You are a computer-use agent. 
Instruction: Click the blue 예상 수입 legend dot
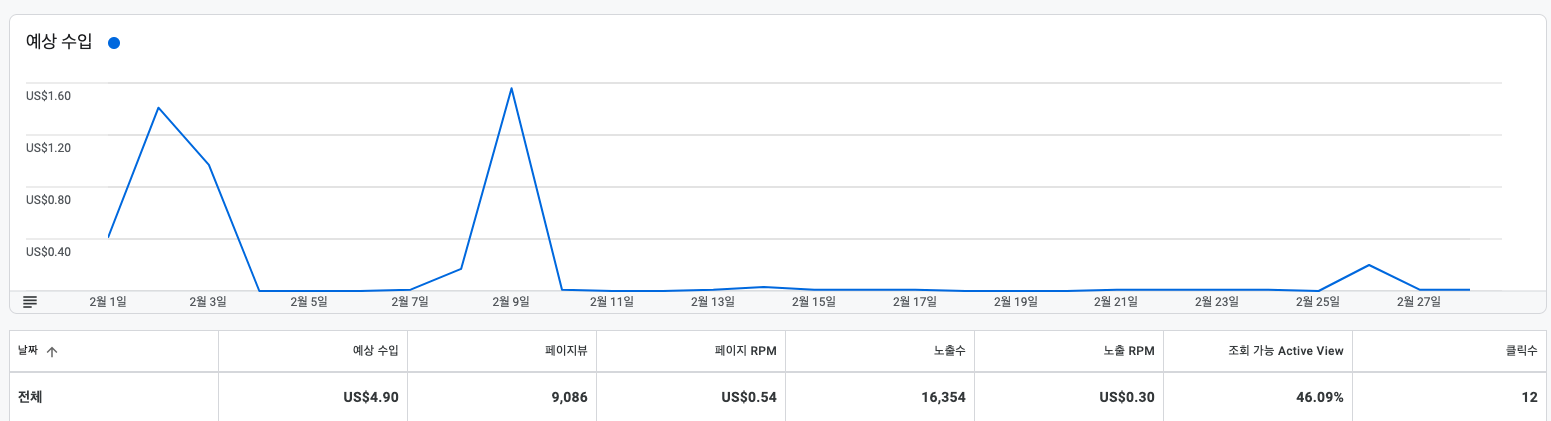tap(114, 43)
